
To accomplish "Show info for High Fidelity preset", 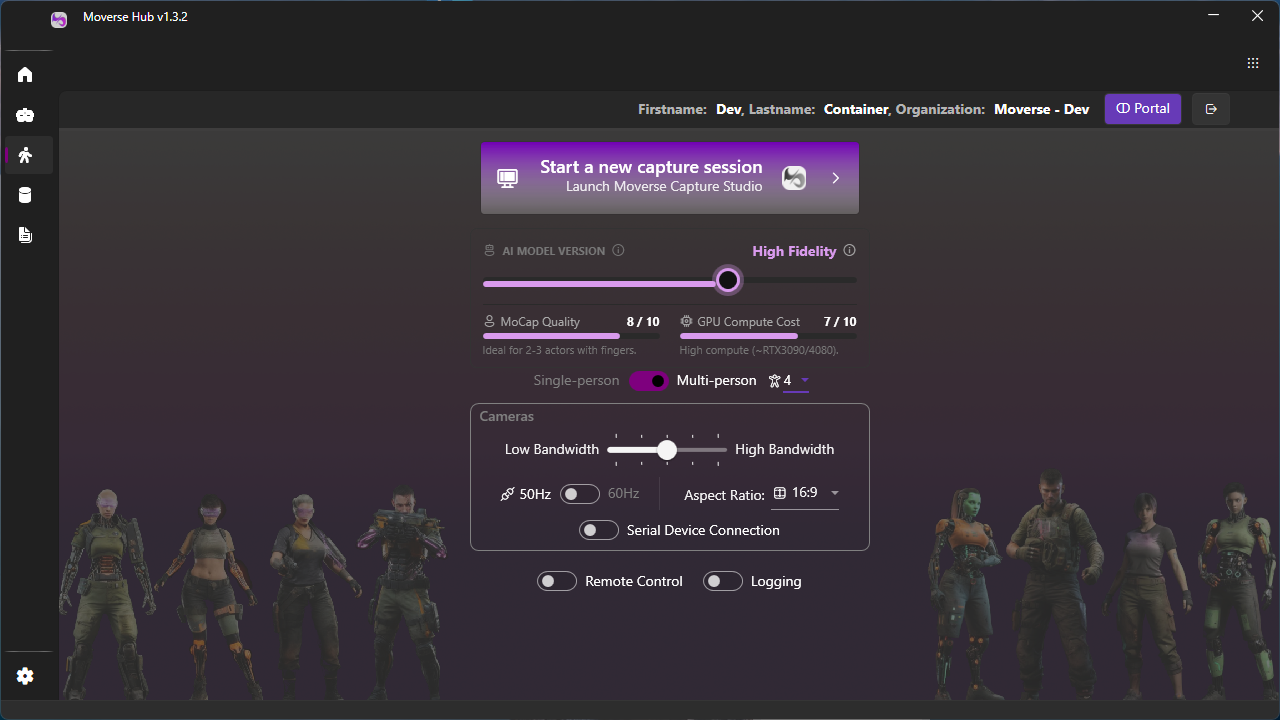I will 850,251.
